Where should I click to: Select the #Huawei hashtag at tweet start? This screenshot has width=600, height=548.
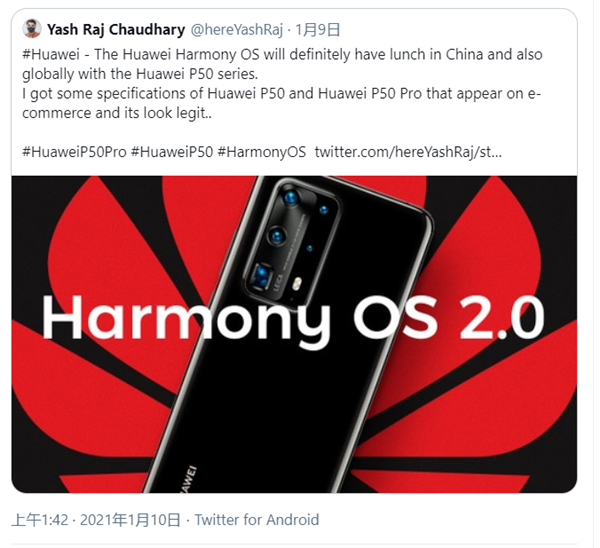click(x=51, y=54)
